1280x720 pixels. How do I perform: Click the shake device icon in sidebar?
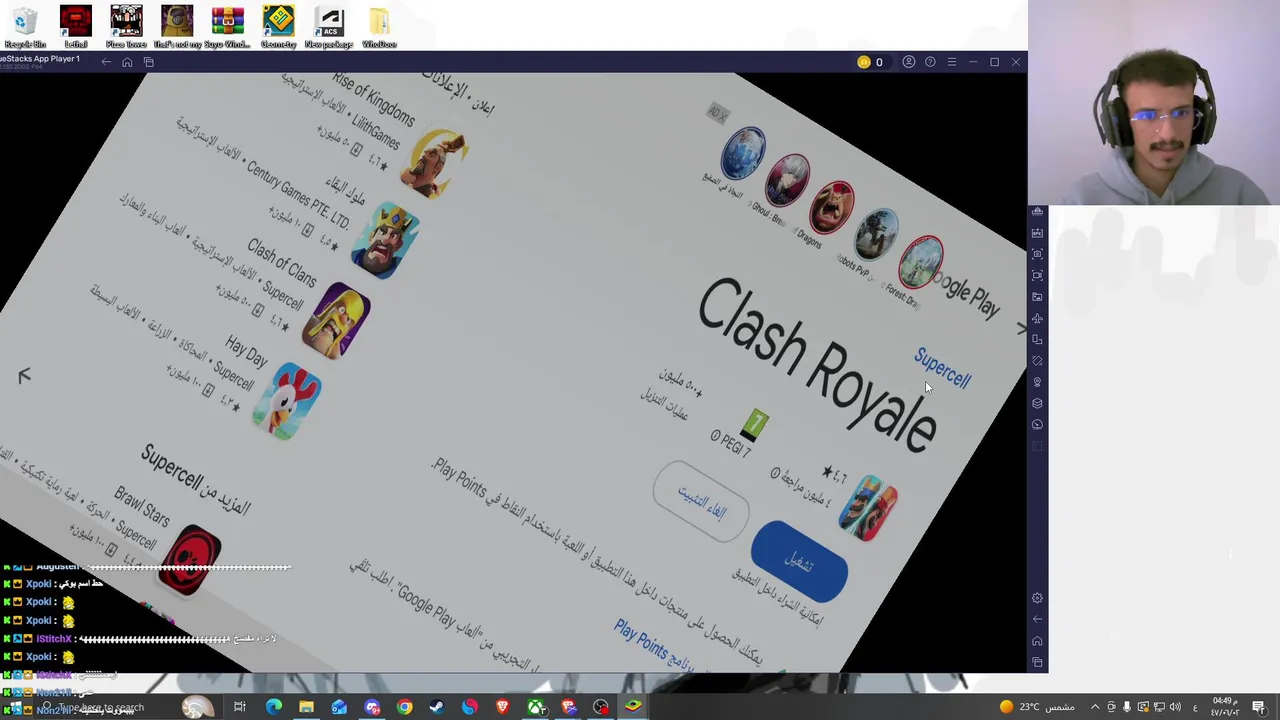[1037, 361]
